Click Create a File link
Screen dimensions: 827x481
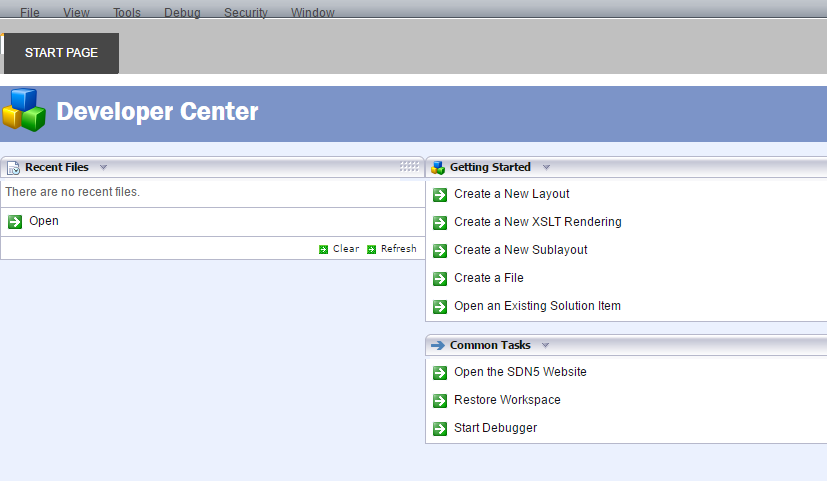coord(489,278)
